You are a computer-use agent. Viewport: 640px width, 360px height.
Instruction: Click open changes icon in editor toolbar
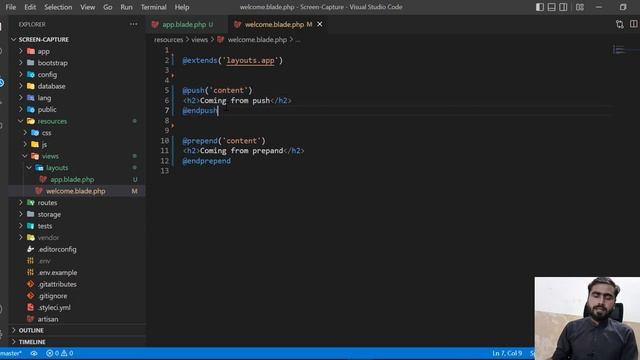pos(620,24)
